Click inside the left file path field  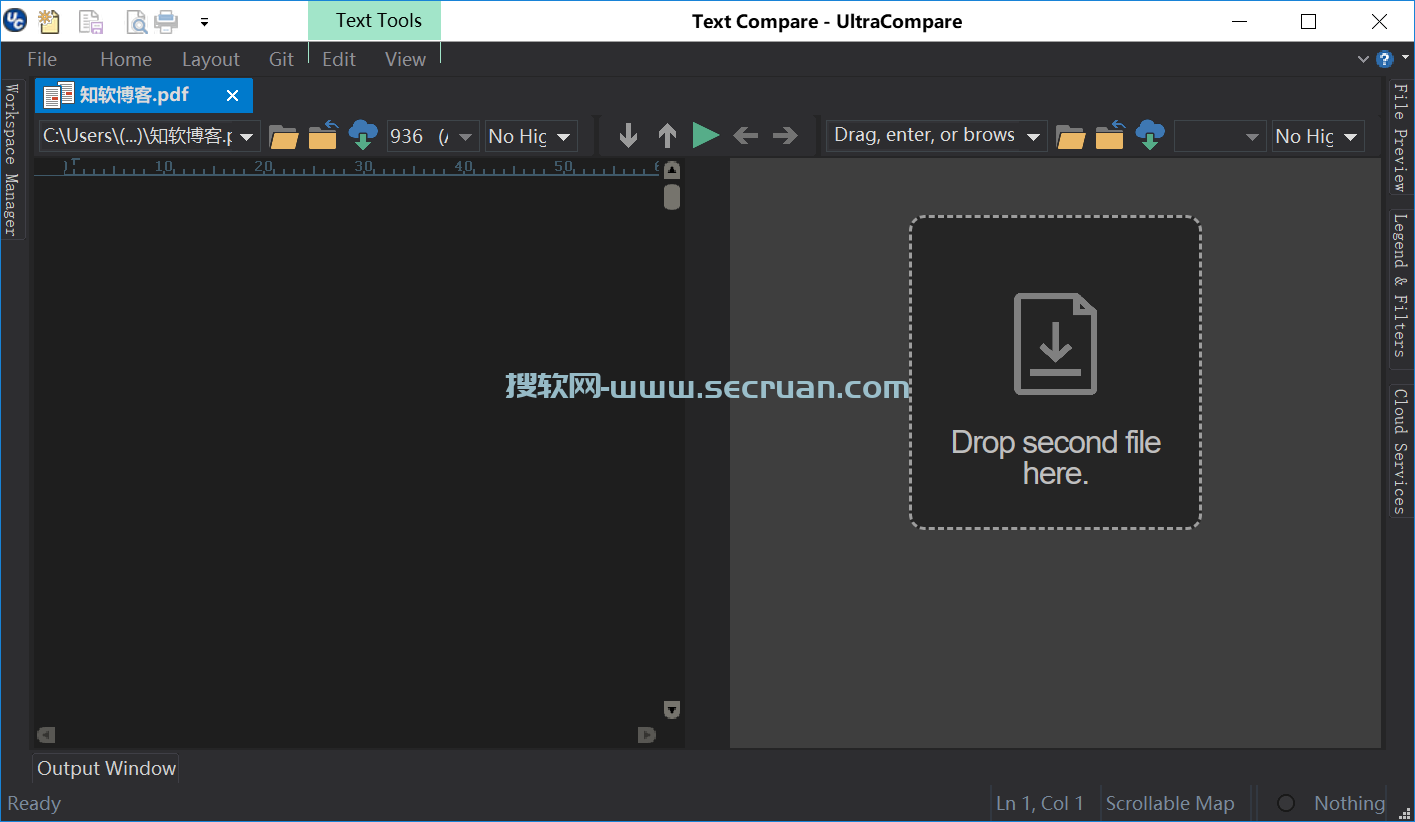pos(137,136)
